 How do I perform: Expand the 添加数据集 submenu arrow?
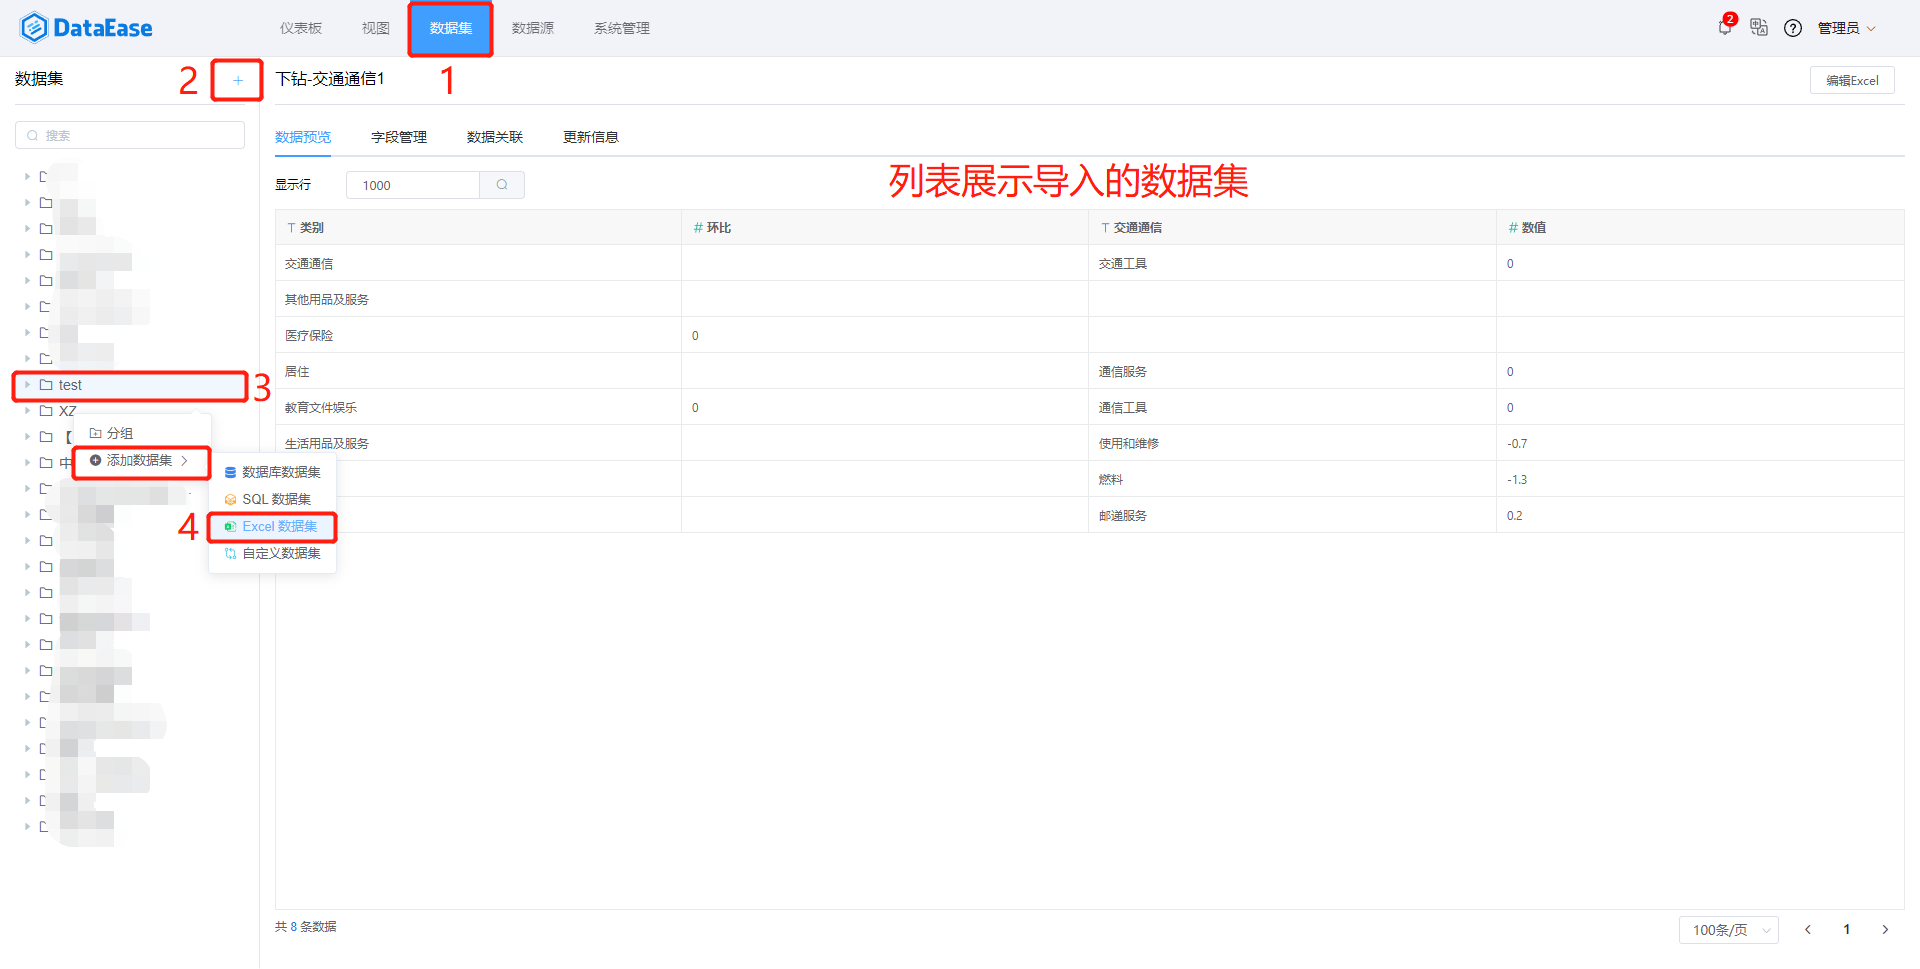(x=186, y=461)
